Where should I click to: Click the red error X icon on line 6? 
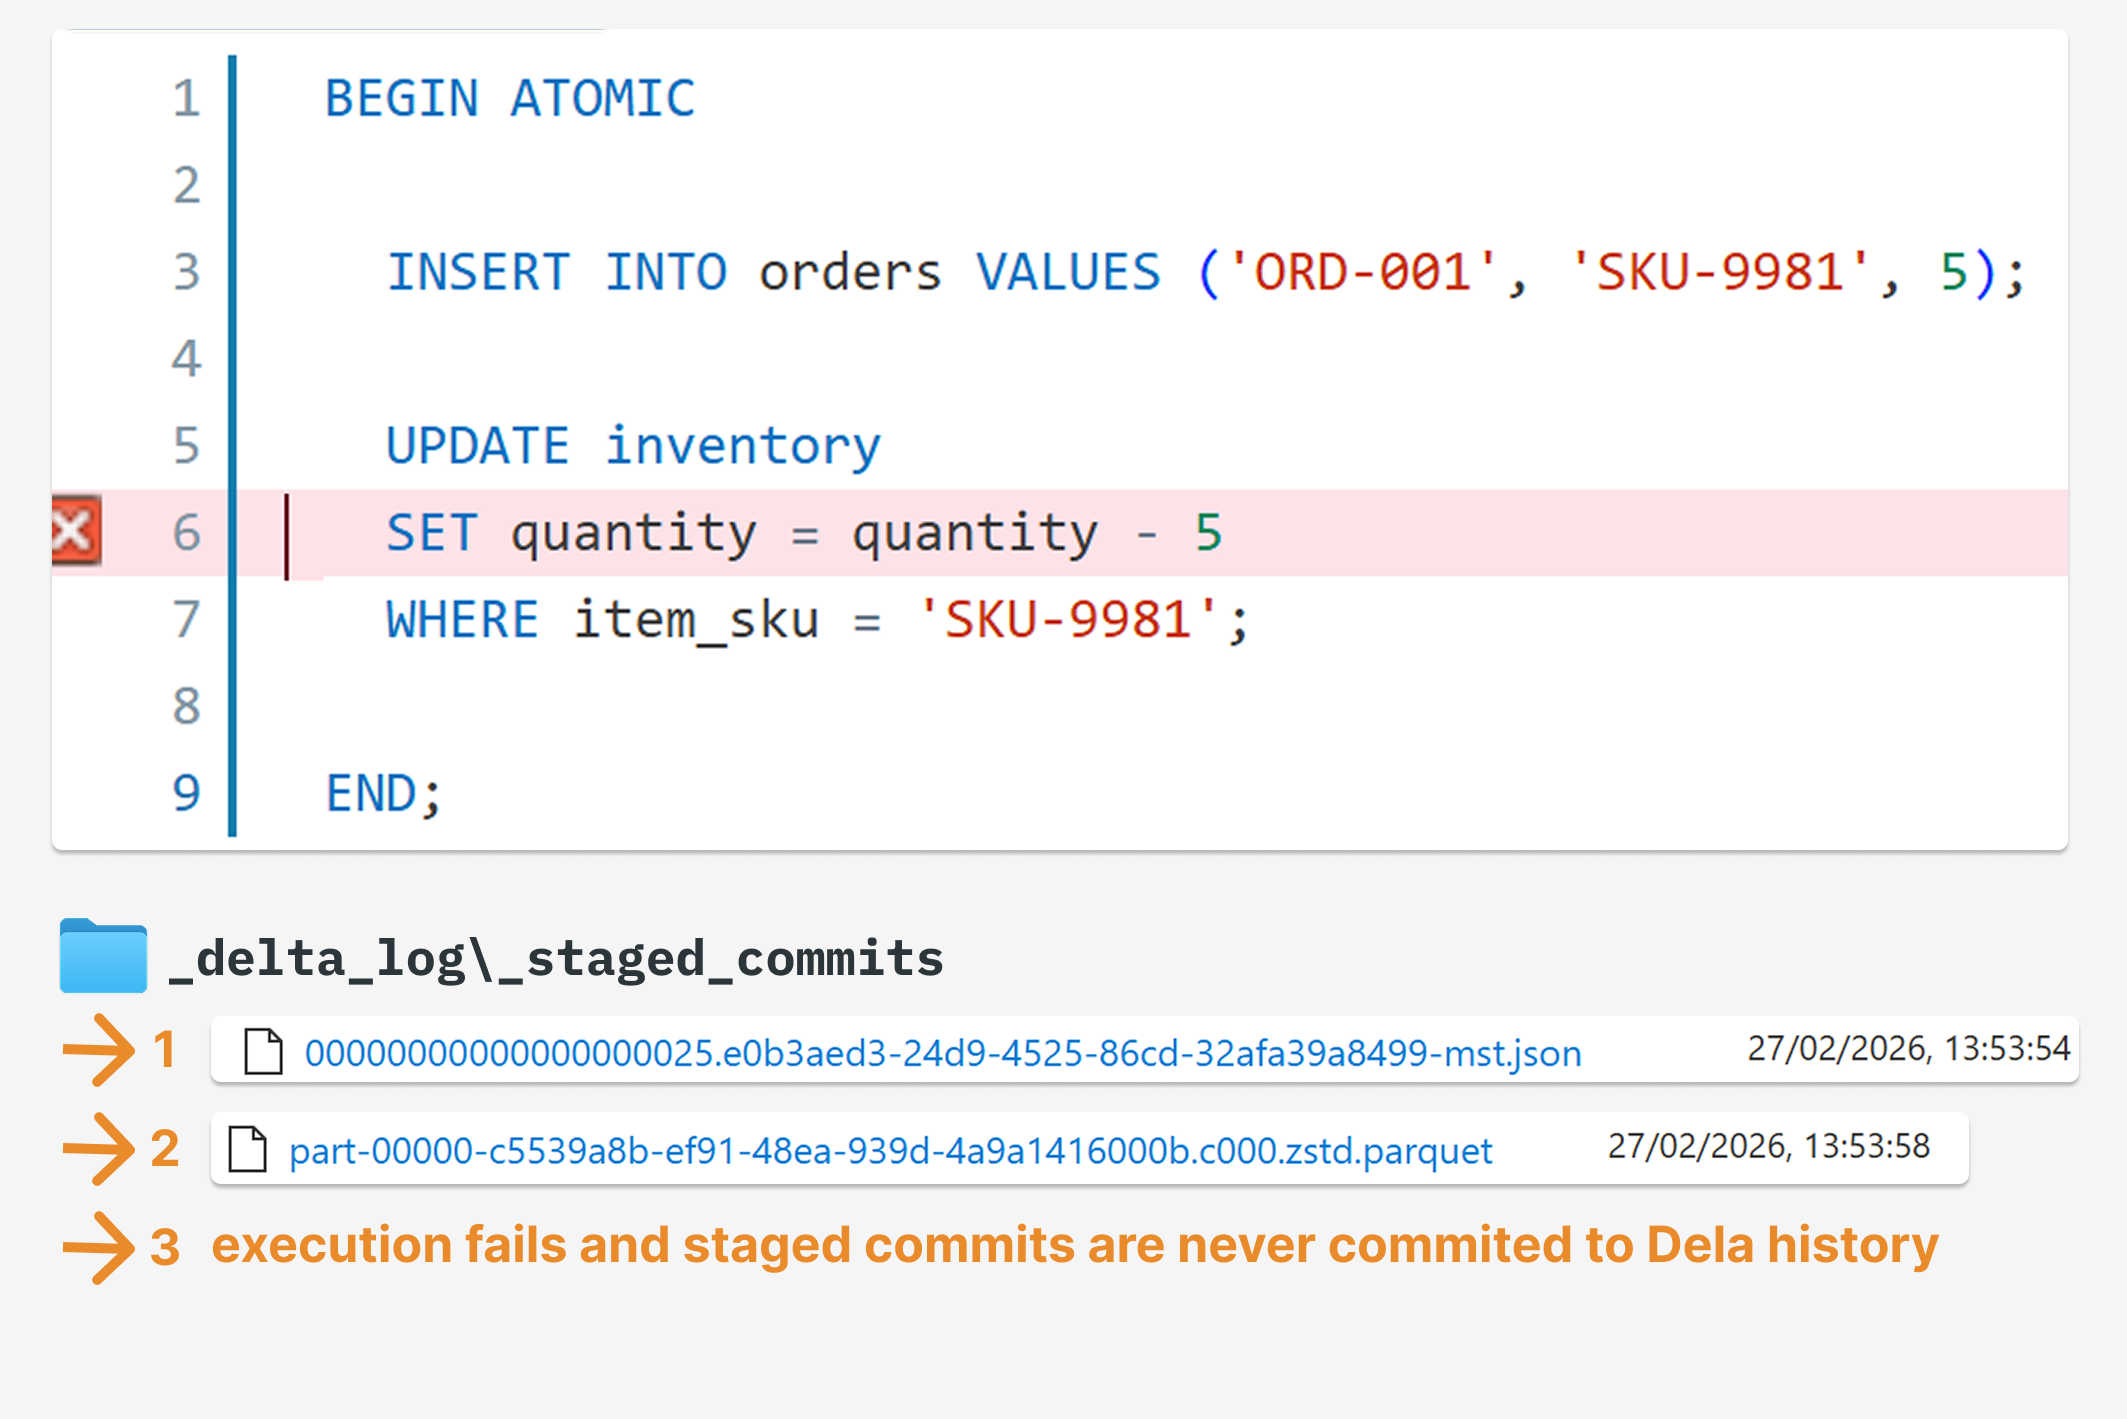tap(76, 530)
